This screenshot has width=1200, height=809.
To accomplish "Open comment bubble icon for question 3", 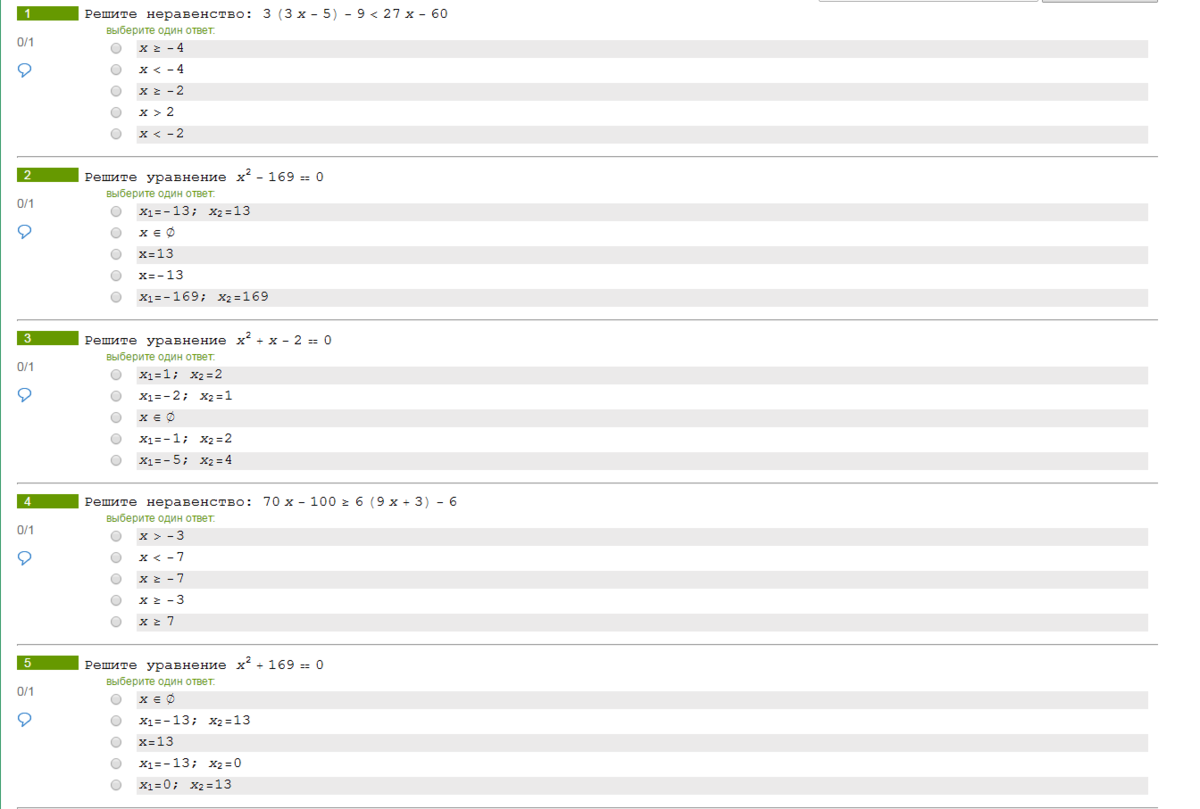I will point(25,395).
